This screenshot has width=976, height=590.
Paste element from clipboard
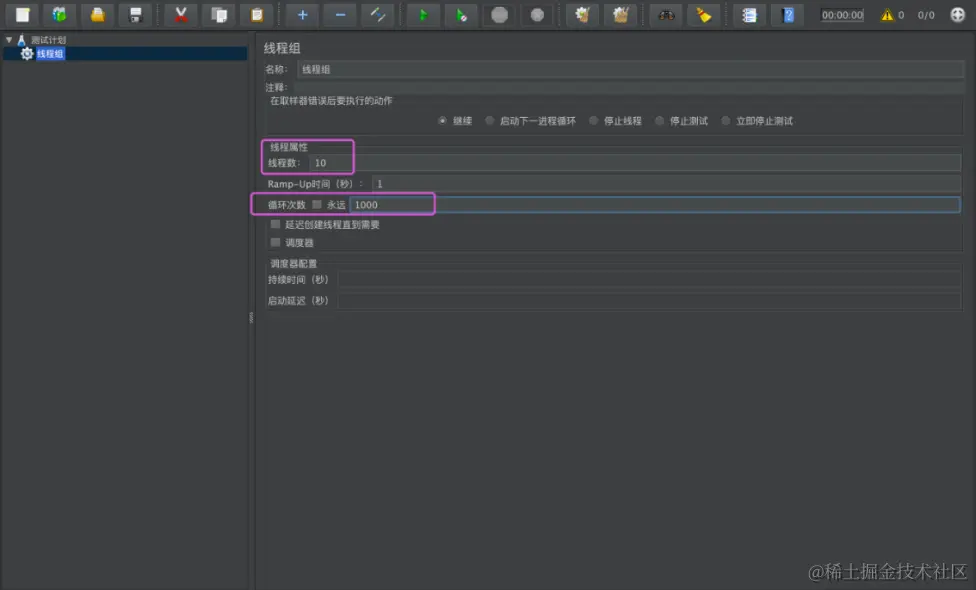pos(257,15)
